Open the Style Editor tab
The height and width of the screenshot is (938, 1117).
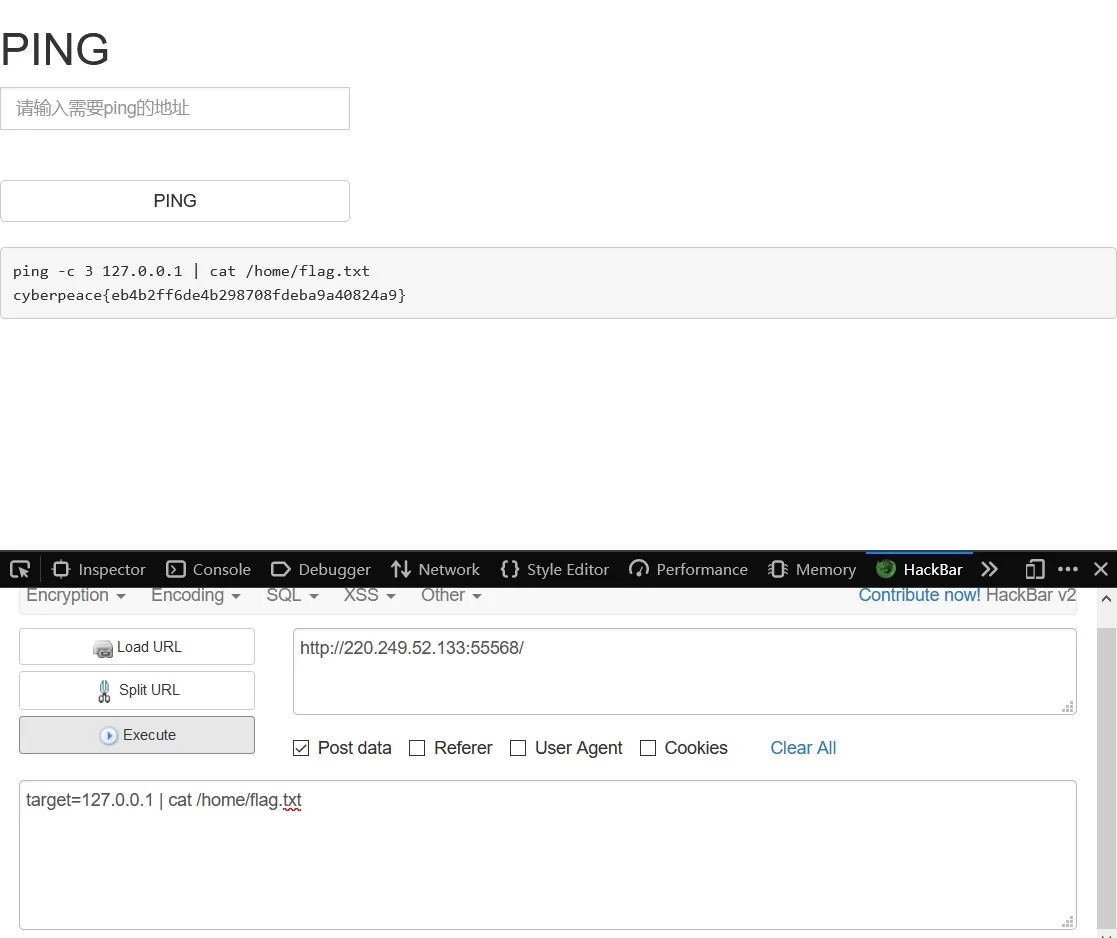(554, 569)
